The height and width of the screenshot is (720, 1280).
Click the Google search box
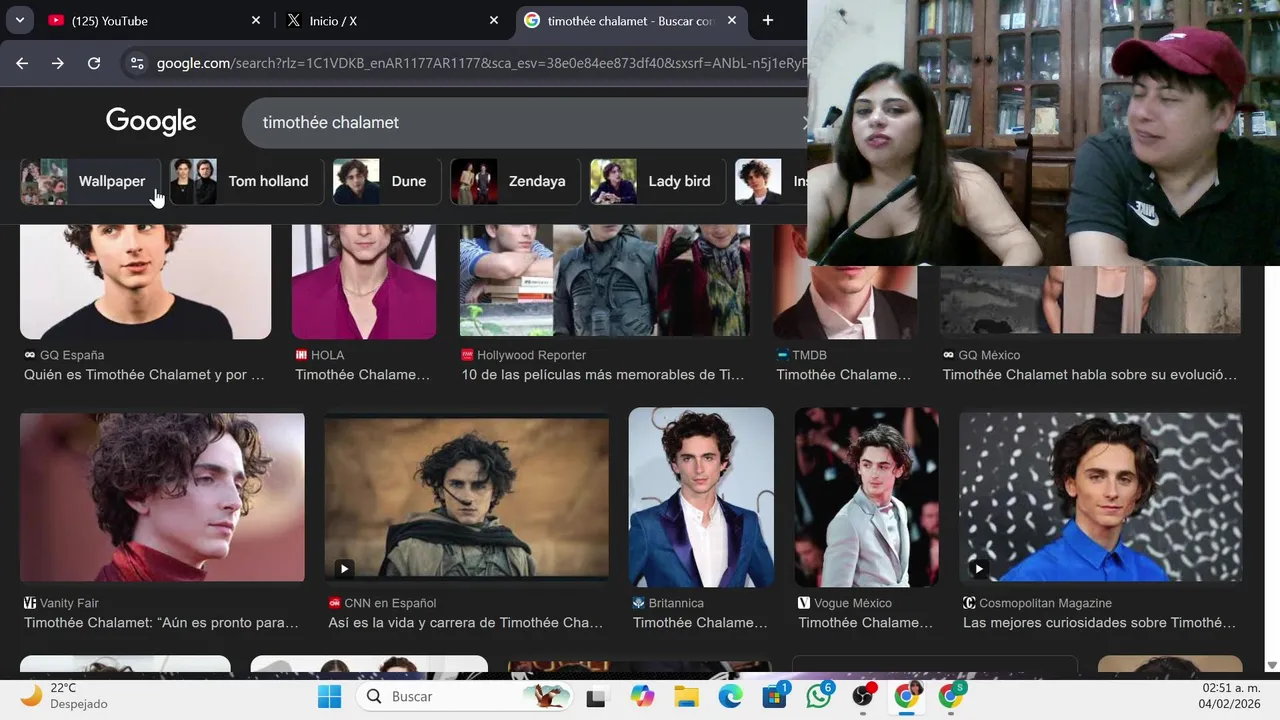[524, 122]
